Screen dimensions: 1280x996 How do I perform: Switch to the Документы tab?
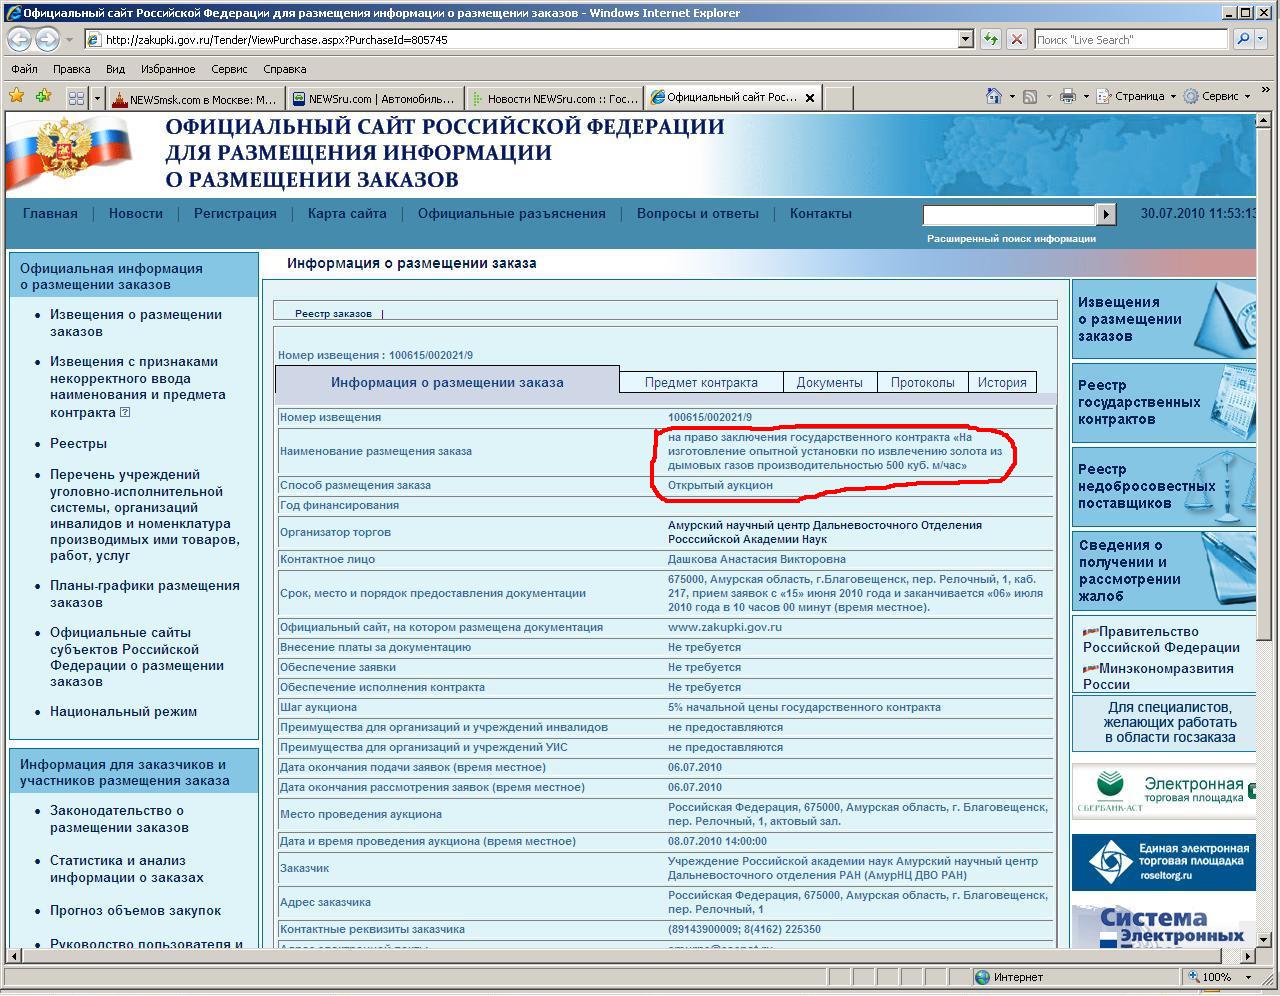829,382
